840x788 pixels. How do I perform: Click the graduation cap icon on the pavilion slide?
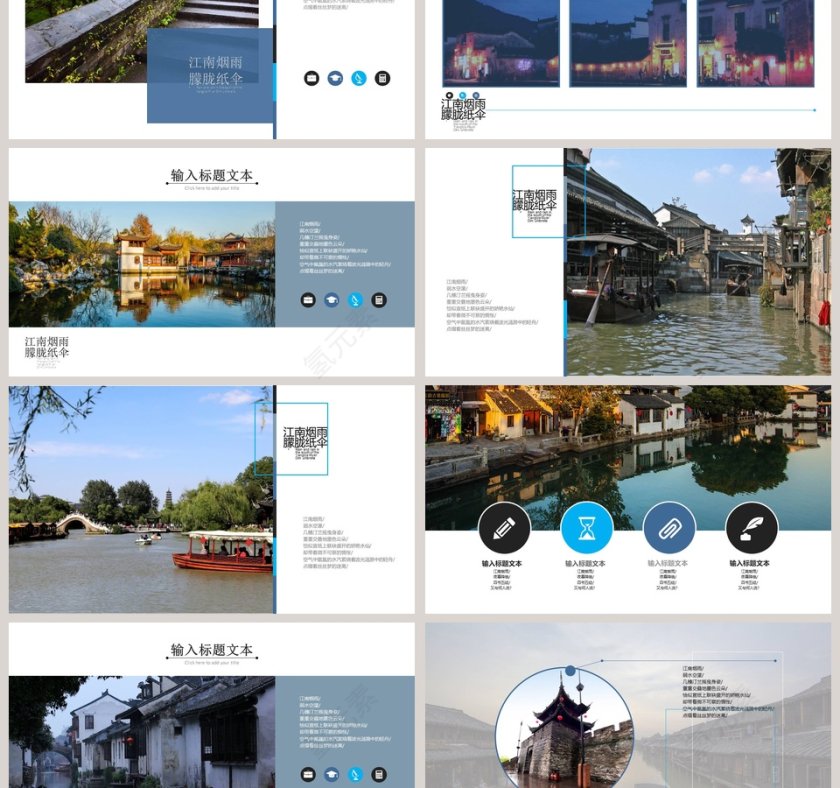point(330,298)
